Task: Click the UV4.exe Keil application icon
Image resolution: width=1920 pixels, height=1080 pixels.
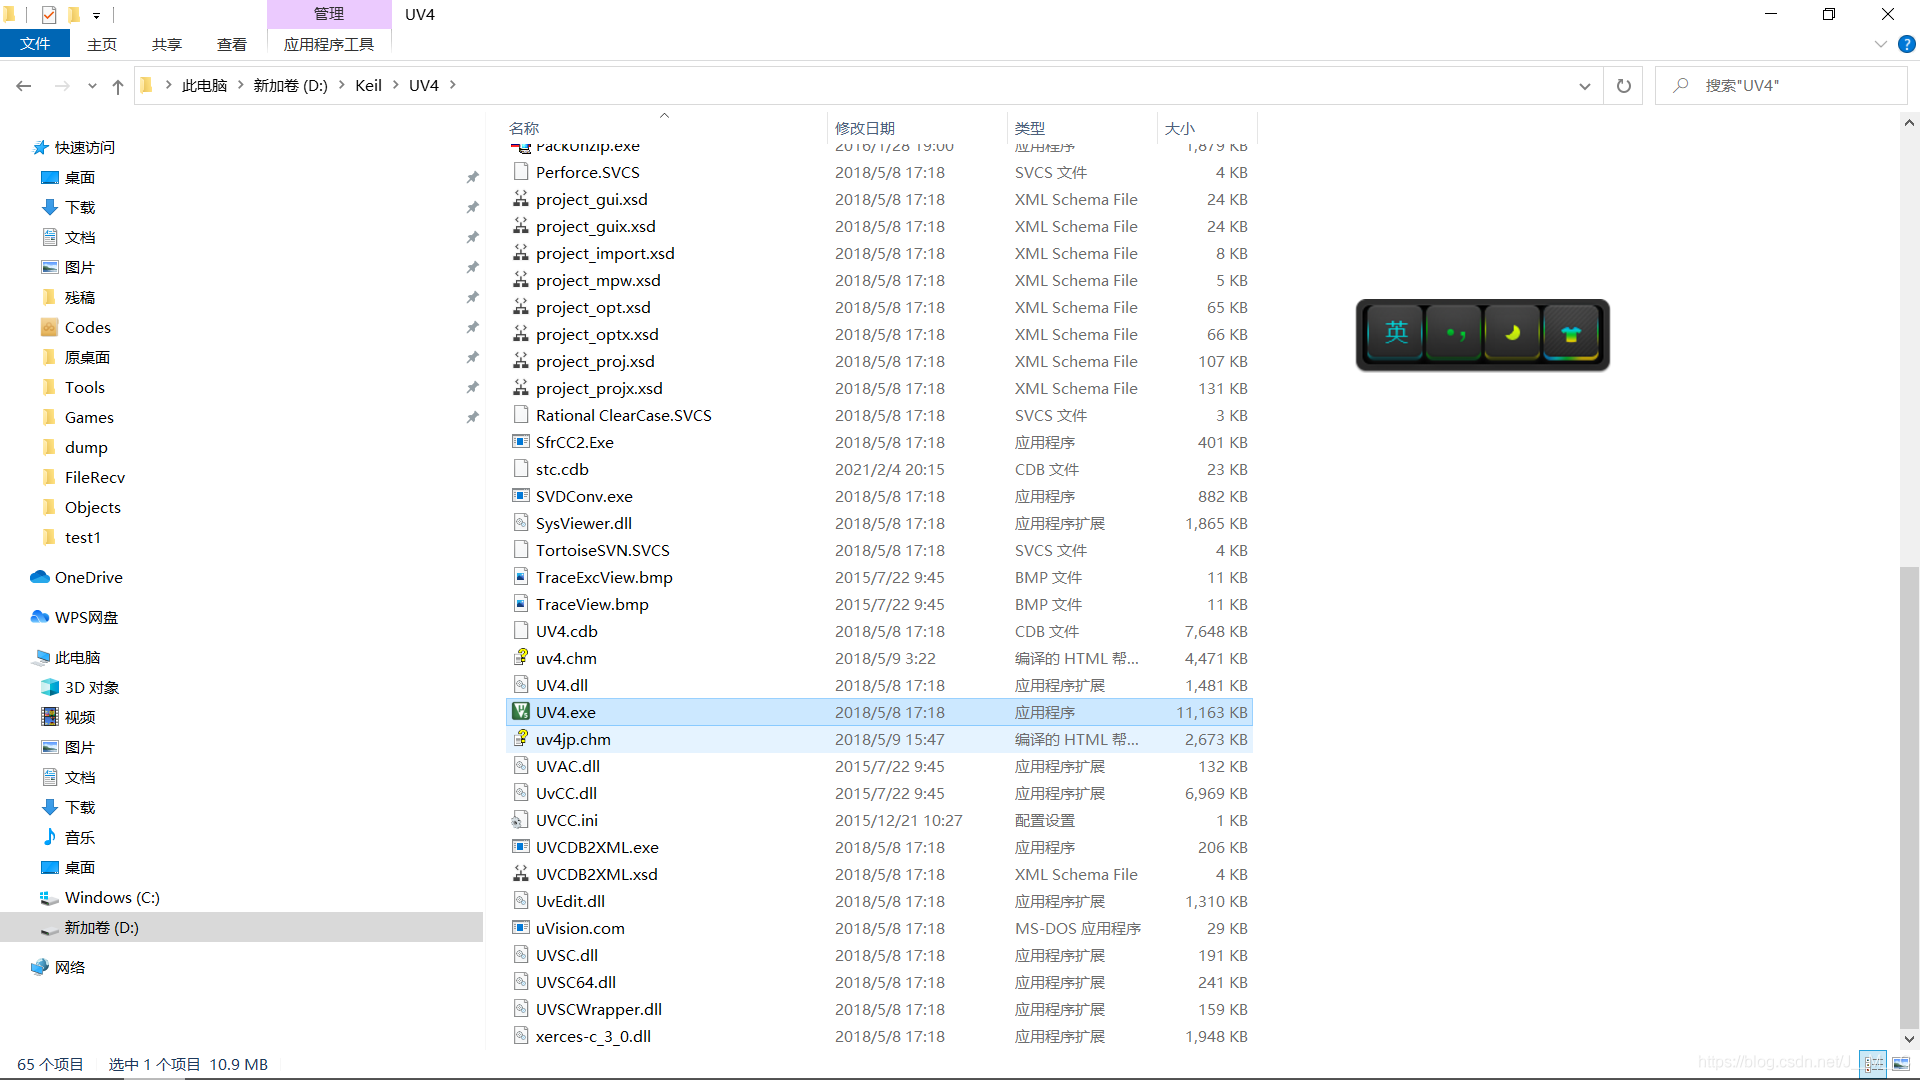Action: [520, 712]
